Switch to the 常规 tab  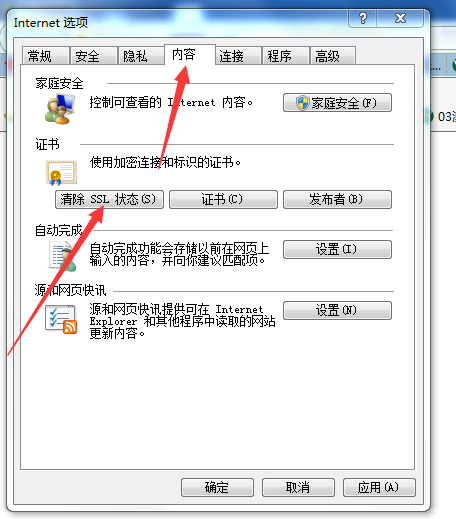coord(46,56)
